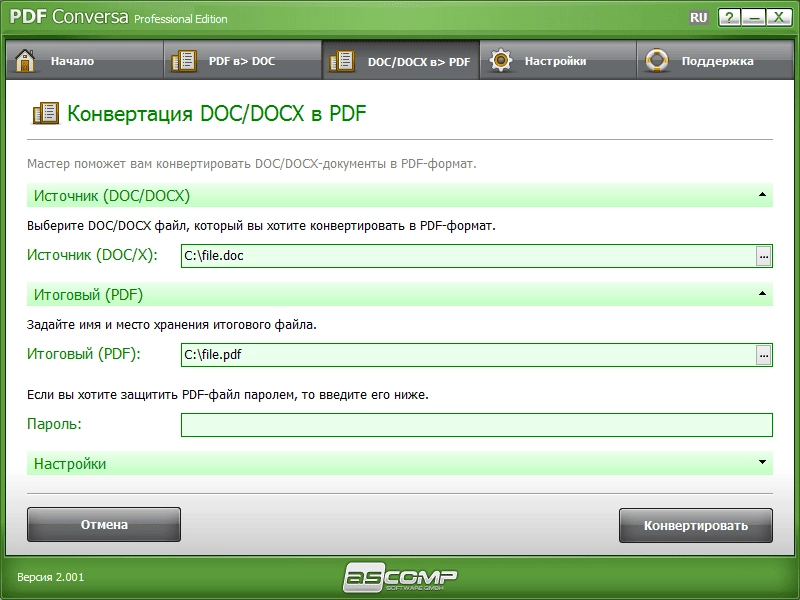Collapse the Итоговый (PDF) section arrow

pyautogui.click(x=762, y=293)
